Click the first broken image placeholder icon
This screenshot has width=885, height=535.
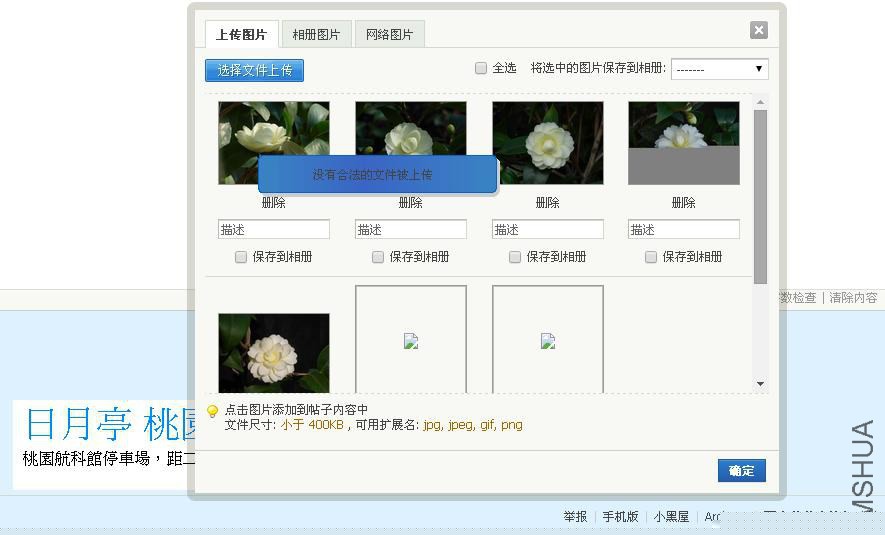click(411, 341)
